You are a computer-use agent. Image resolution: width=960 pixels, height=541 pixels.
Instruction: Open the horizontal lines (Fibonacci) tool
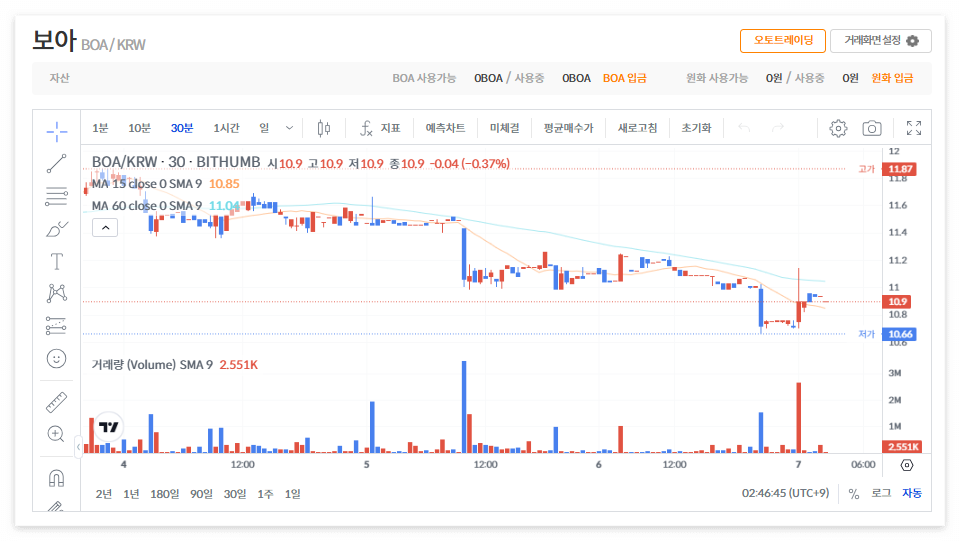(56, 196)
